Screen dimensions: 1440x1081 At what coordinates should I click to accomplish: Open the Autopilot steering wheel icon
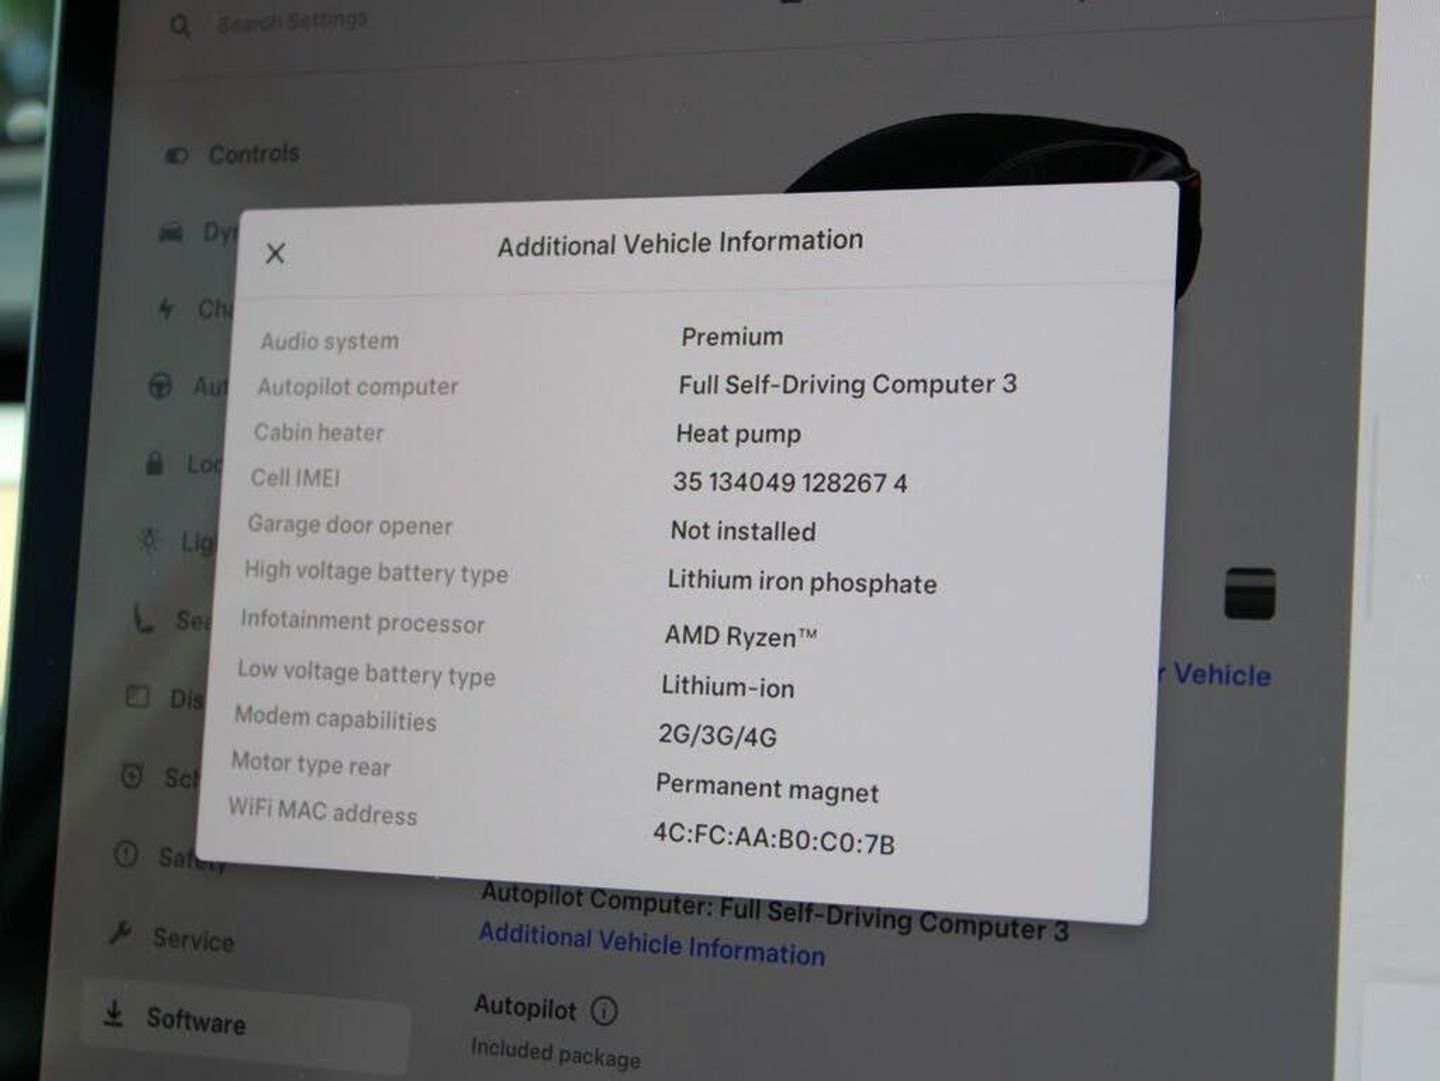click(160, 386)
